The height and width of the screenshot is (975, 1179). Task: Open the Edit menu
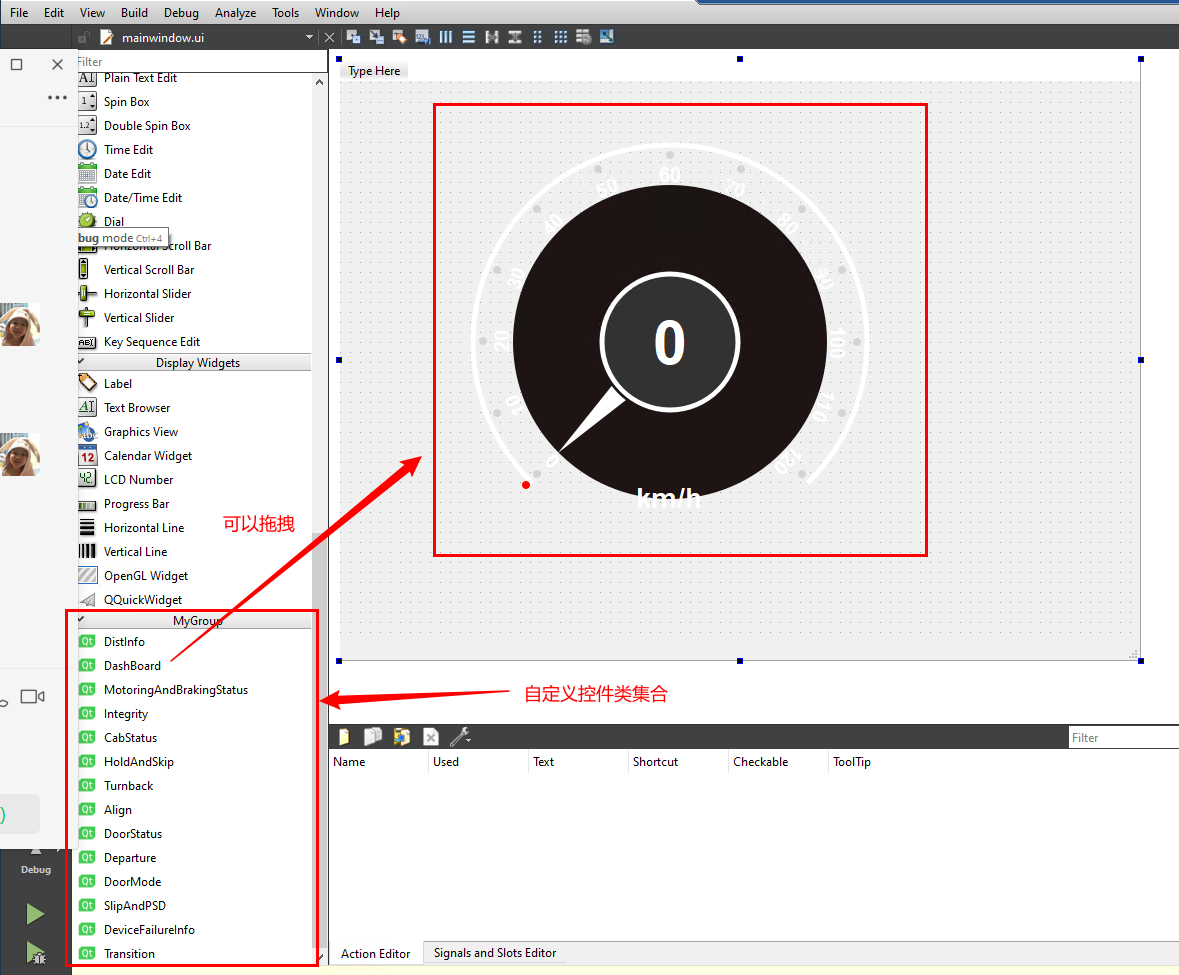(x=53, y=13)
